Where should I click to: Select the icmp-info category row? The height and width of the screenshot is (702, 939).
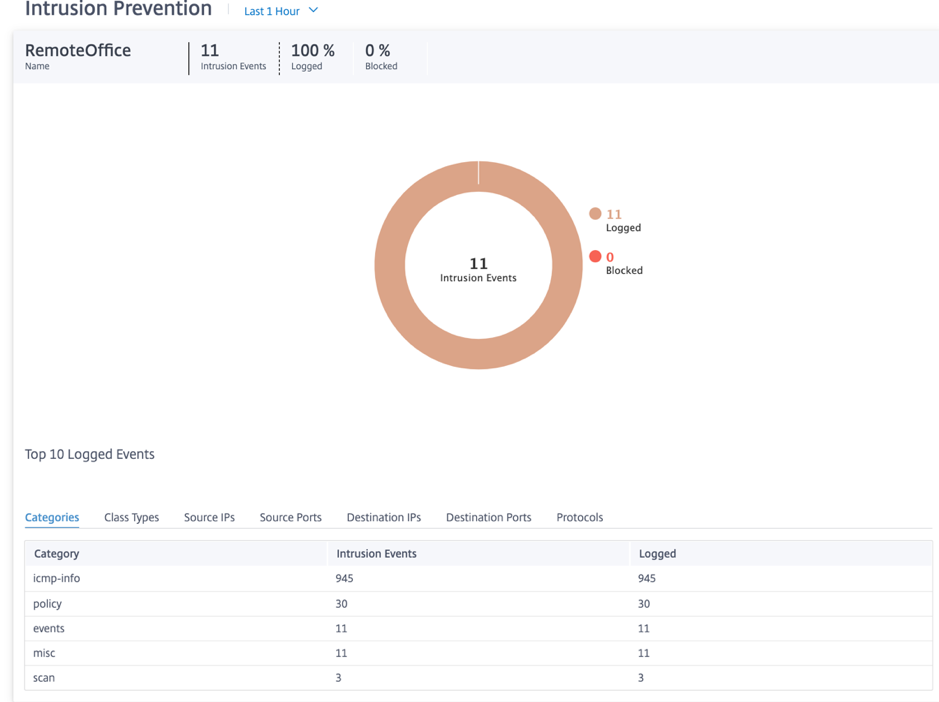click(x=478, y=579)
